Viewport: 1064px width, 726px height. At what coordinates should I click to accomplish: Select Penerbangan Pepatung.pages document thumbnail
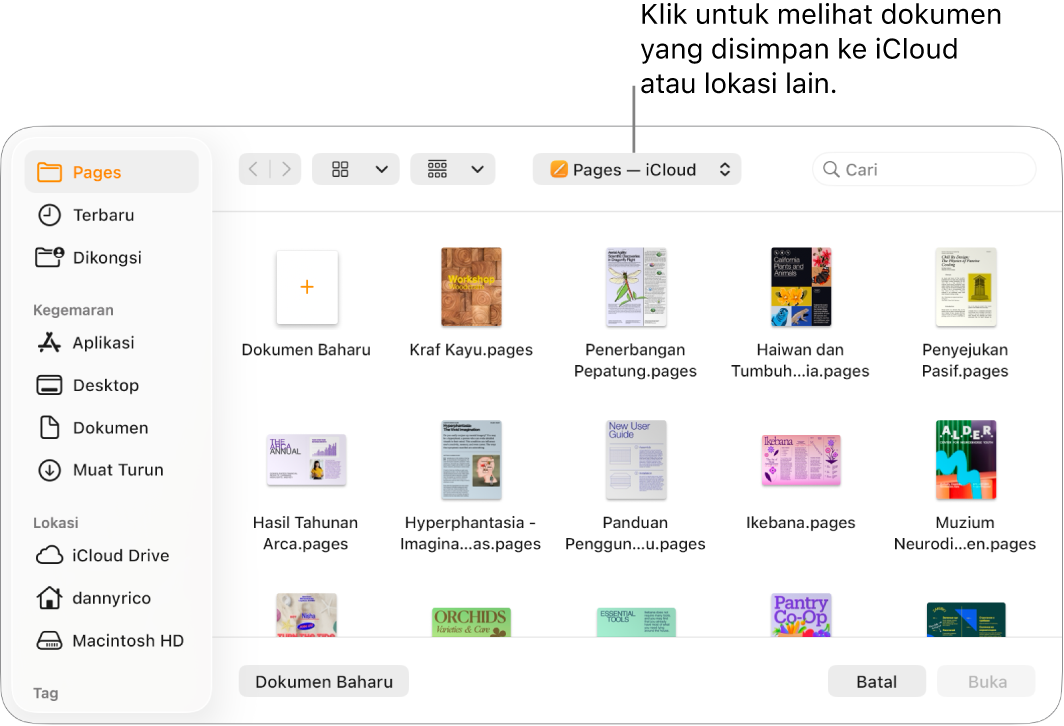(x=636, y=287)
